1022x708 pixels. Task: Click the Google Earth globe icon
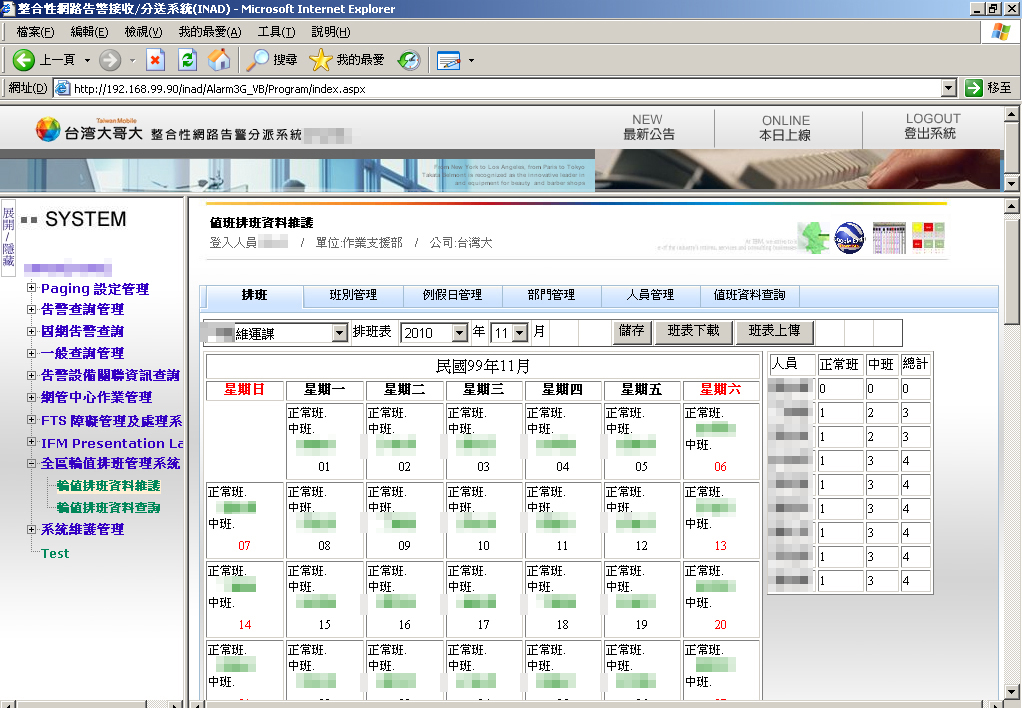849,238
